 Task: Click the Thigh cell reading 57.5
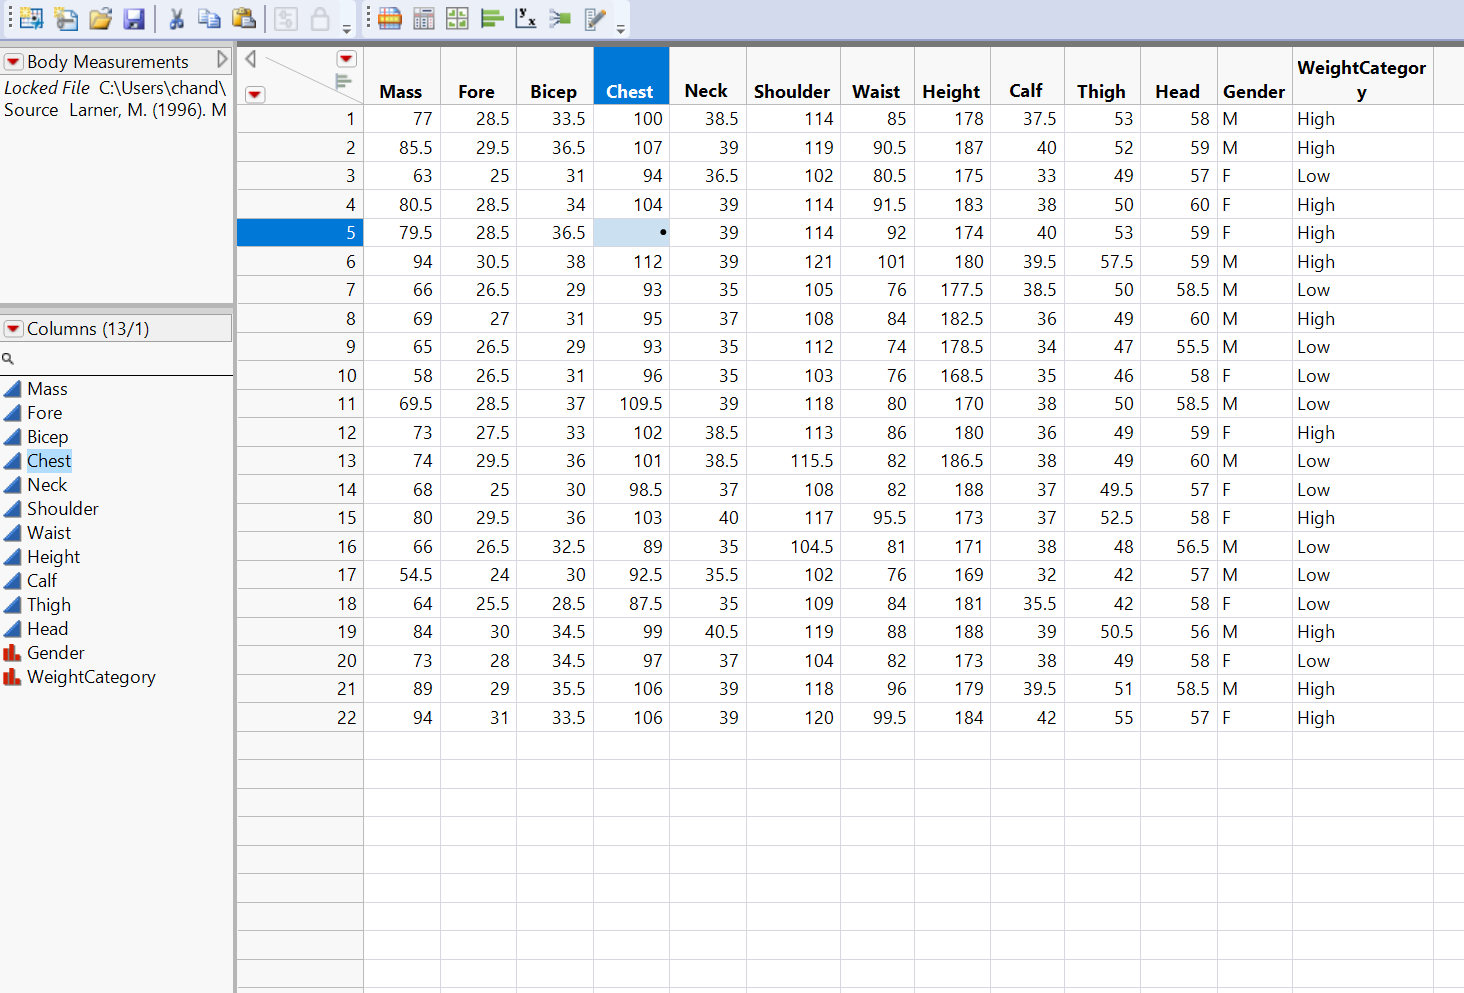[1102, 262]
